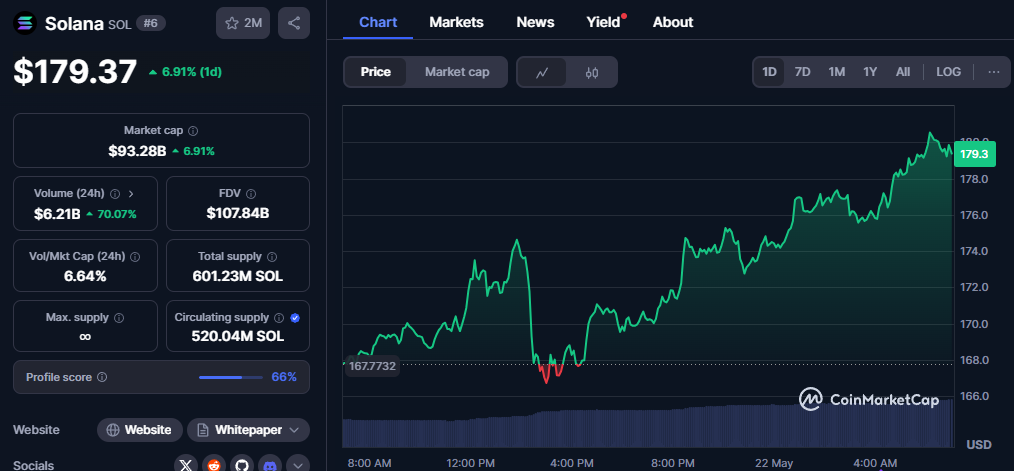This screenshot has width=1014, height=471.
Task: Open Circulating supply info icon
Action: [x=279, y=318]
